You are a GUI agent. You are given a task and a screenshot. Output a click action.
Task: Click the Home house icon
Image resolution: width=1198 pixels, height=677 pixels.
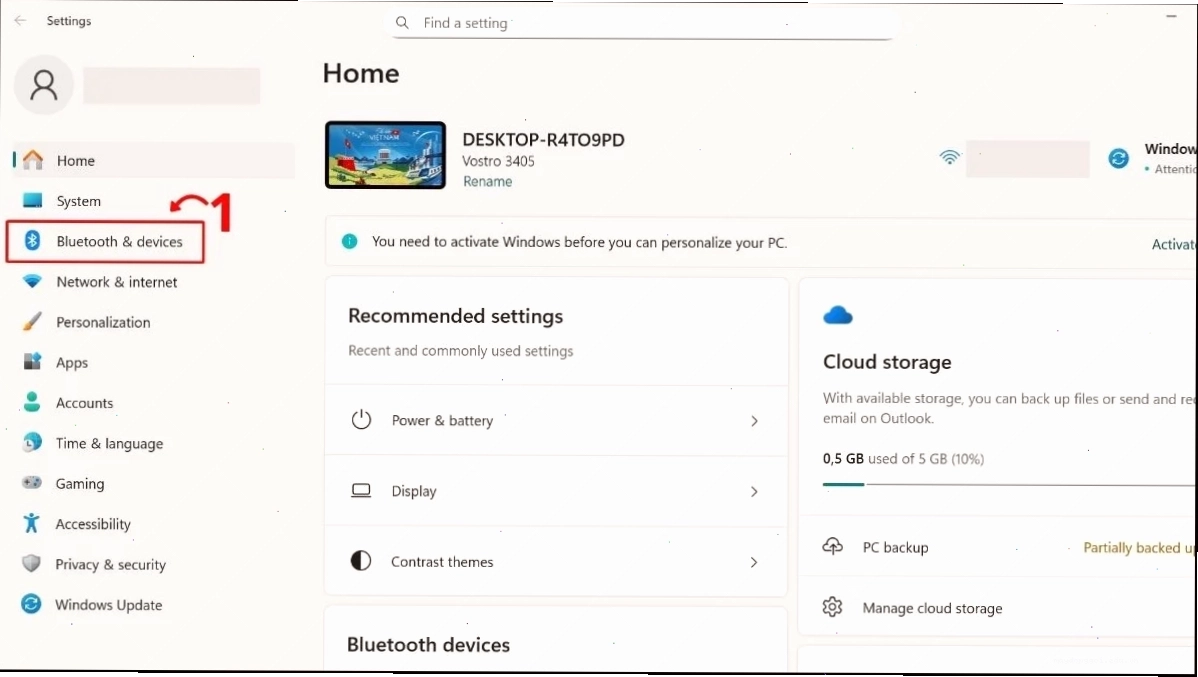32,160
